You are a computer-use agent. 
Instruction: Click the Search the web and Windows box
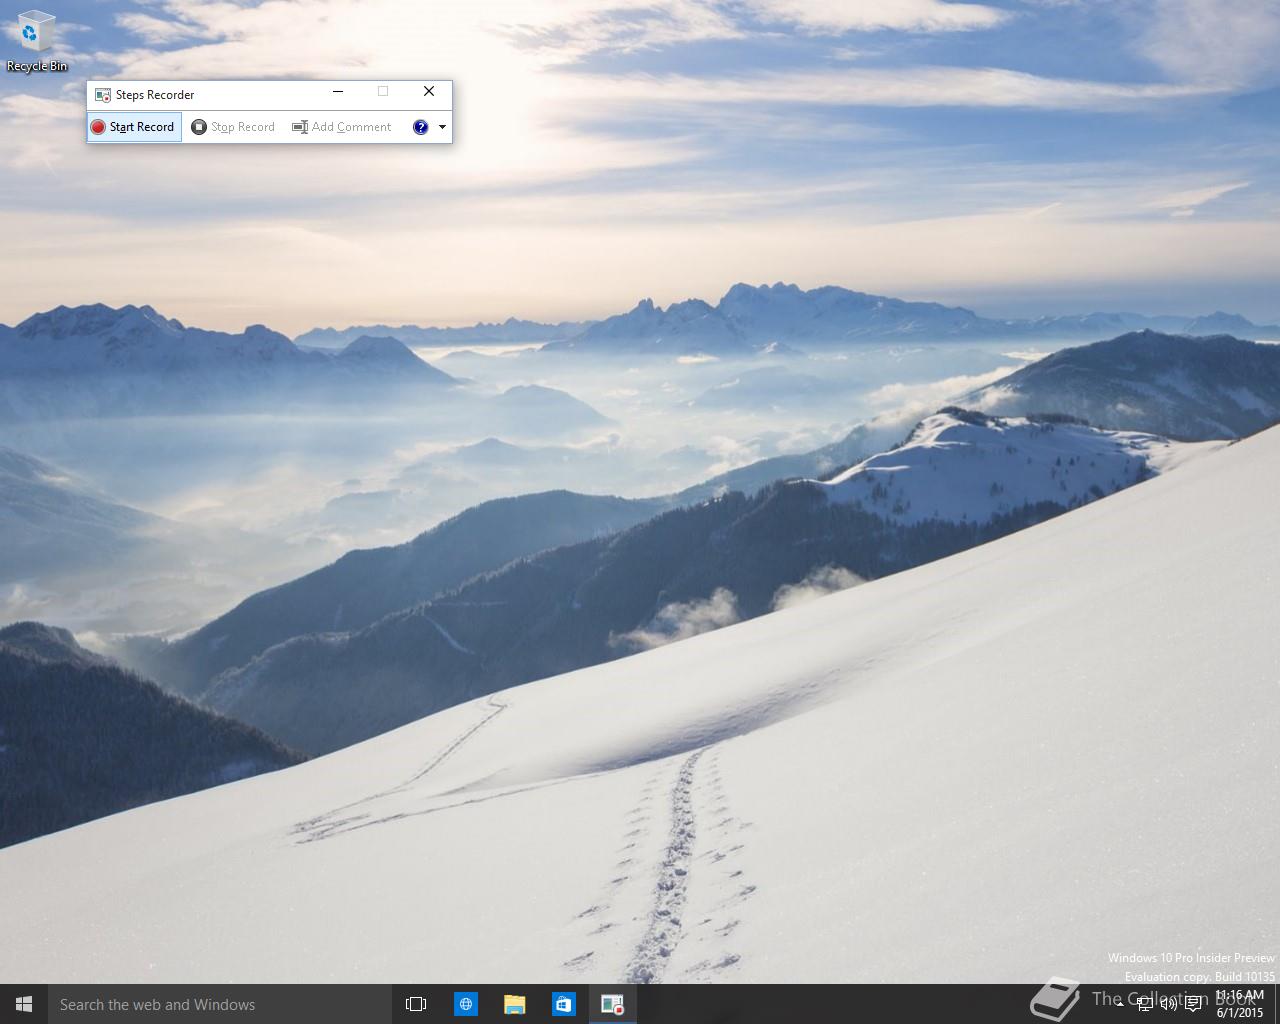[220, 1004]
